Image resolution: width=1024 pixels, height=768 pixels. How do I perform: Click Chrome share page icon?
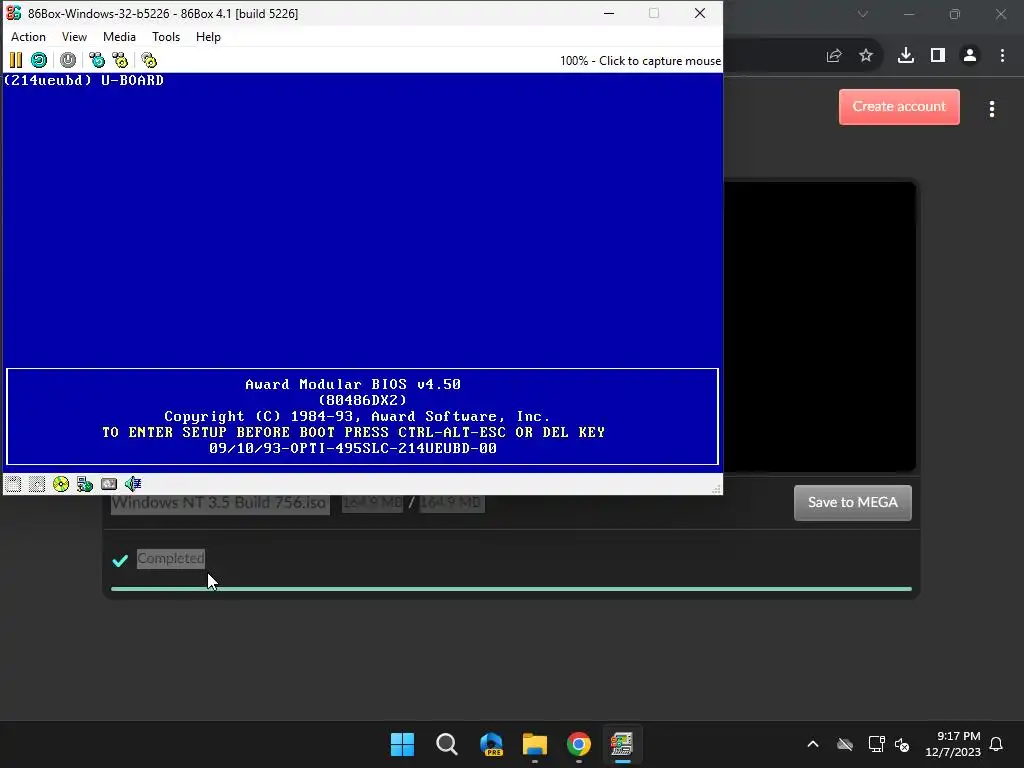pos(834,56)
